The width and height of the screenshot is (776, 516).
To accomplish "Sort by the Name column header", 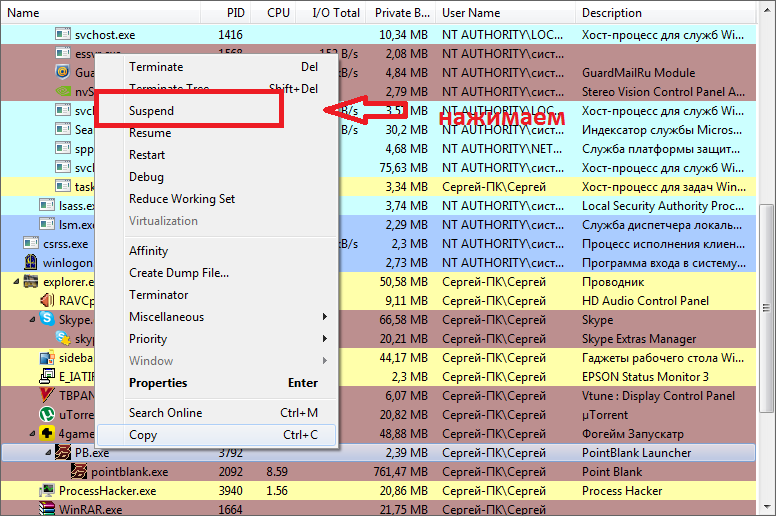I will (x=100, y=13).
